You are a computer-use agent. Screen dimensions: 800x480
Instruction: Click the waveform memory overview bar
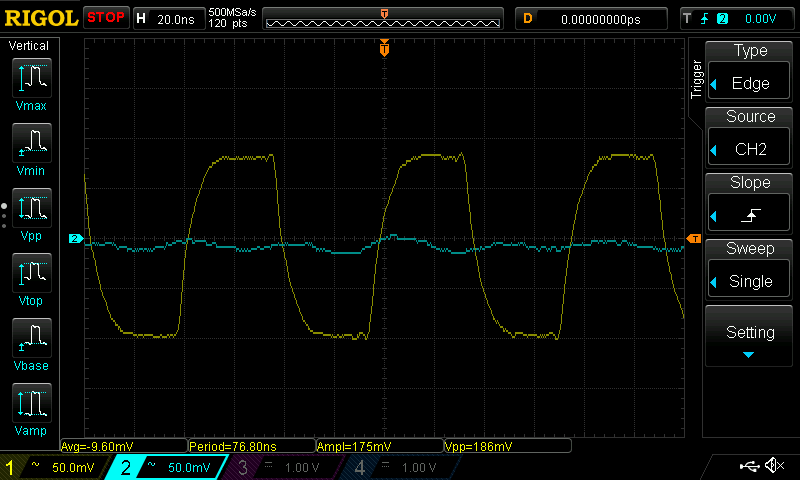pos(383,19)
